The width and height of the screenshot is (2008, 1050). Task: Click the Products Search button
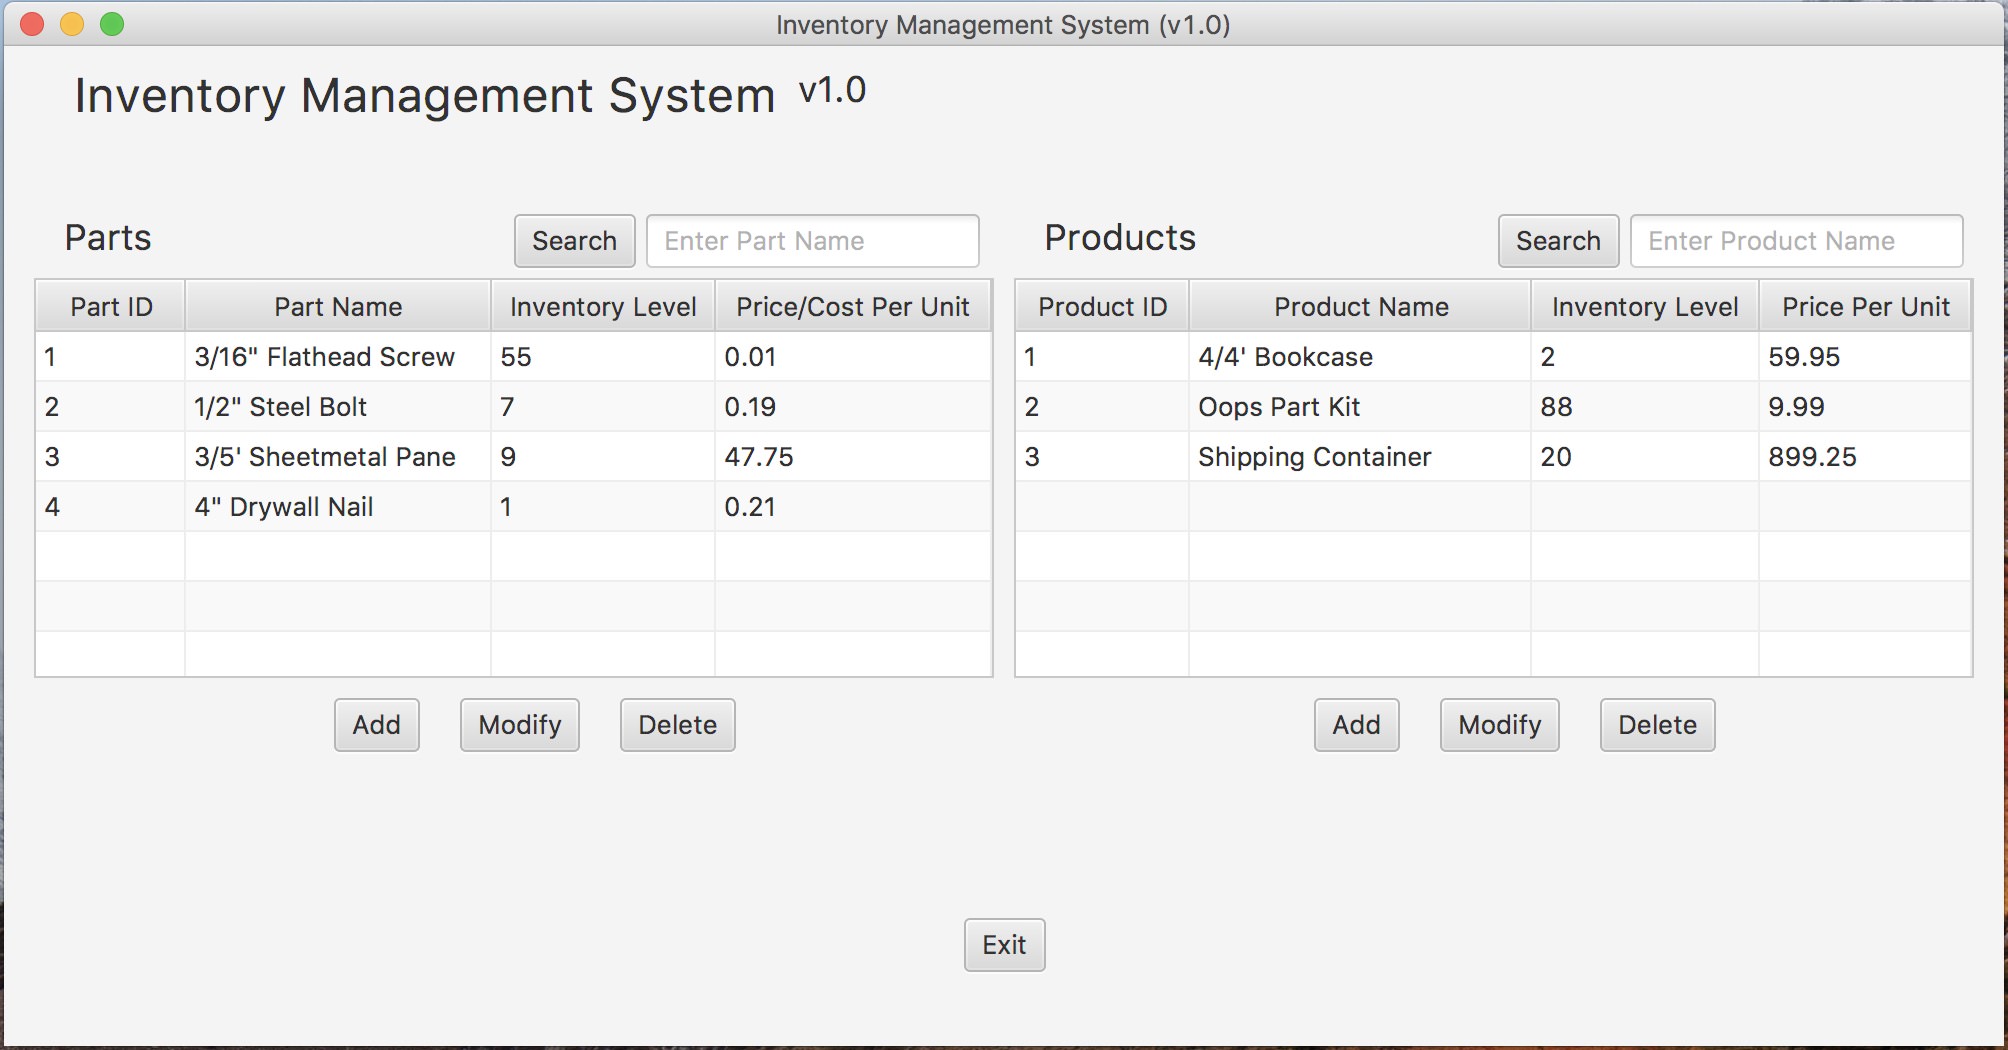(x=1558, y=241)
